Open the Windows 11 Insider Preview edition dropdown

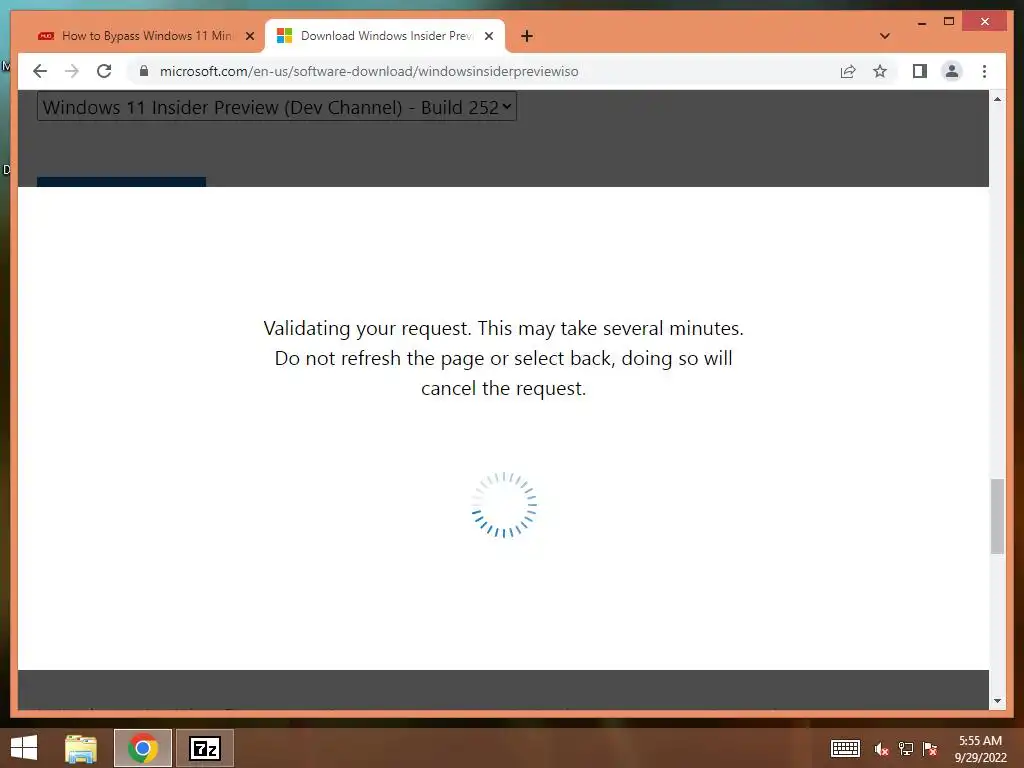click(277, 107)
